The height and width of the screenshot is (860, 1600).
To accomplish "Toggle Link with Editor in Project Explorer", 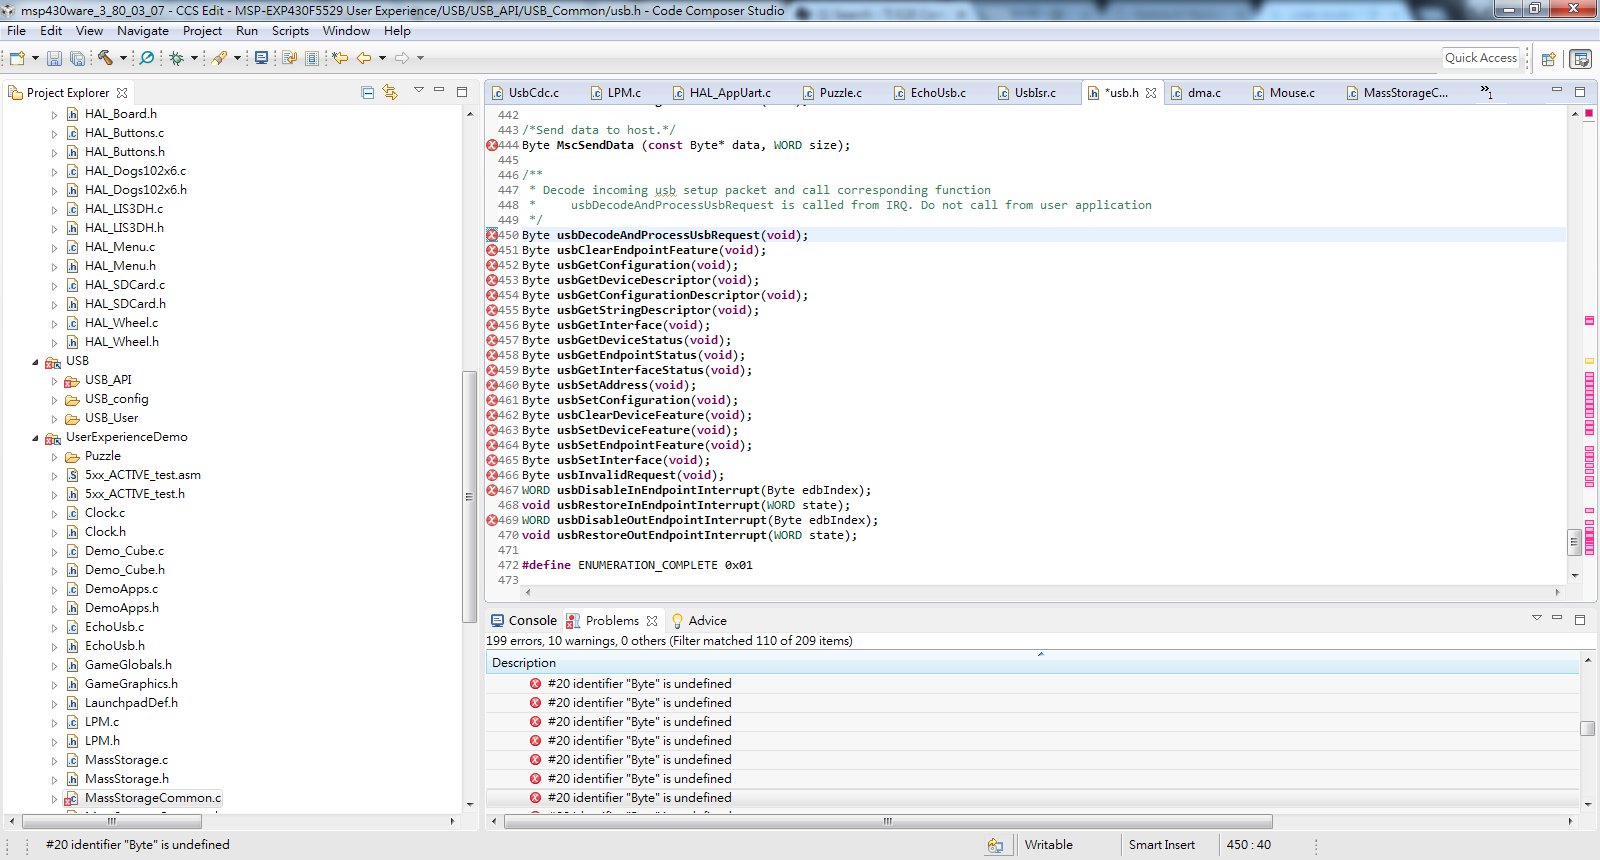I will [x=390, y=93].
